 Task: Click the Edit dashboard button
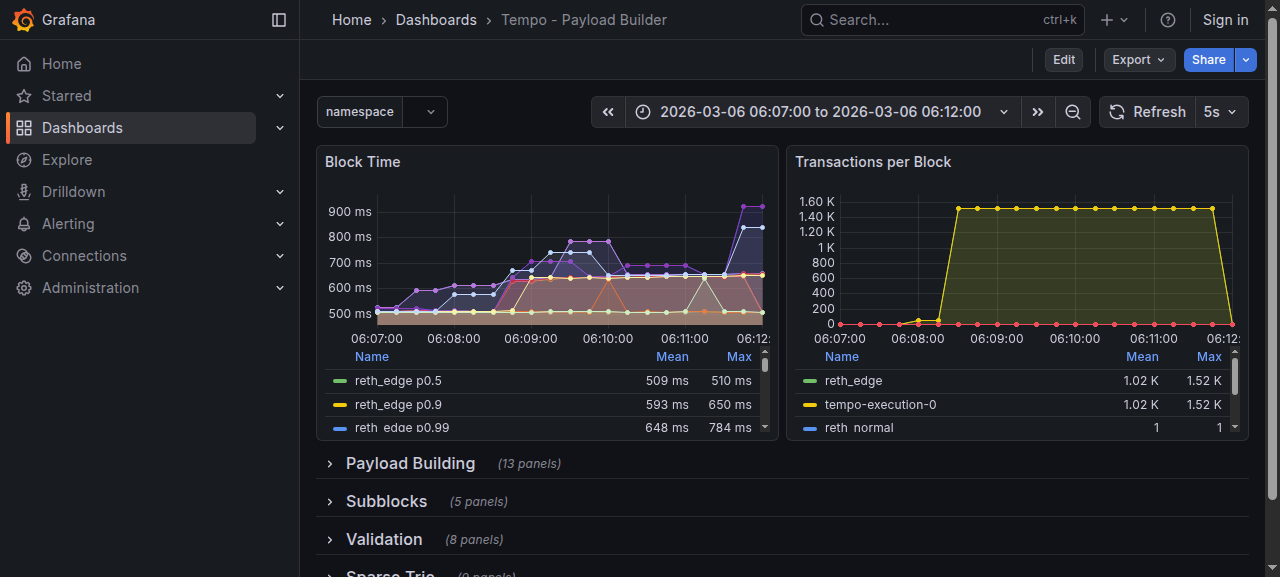click(x=1064, y=60)
